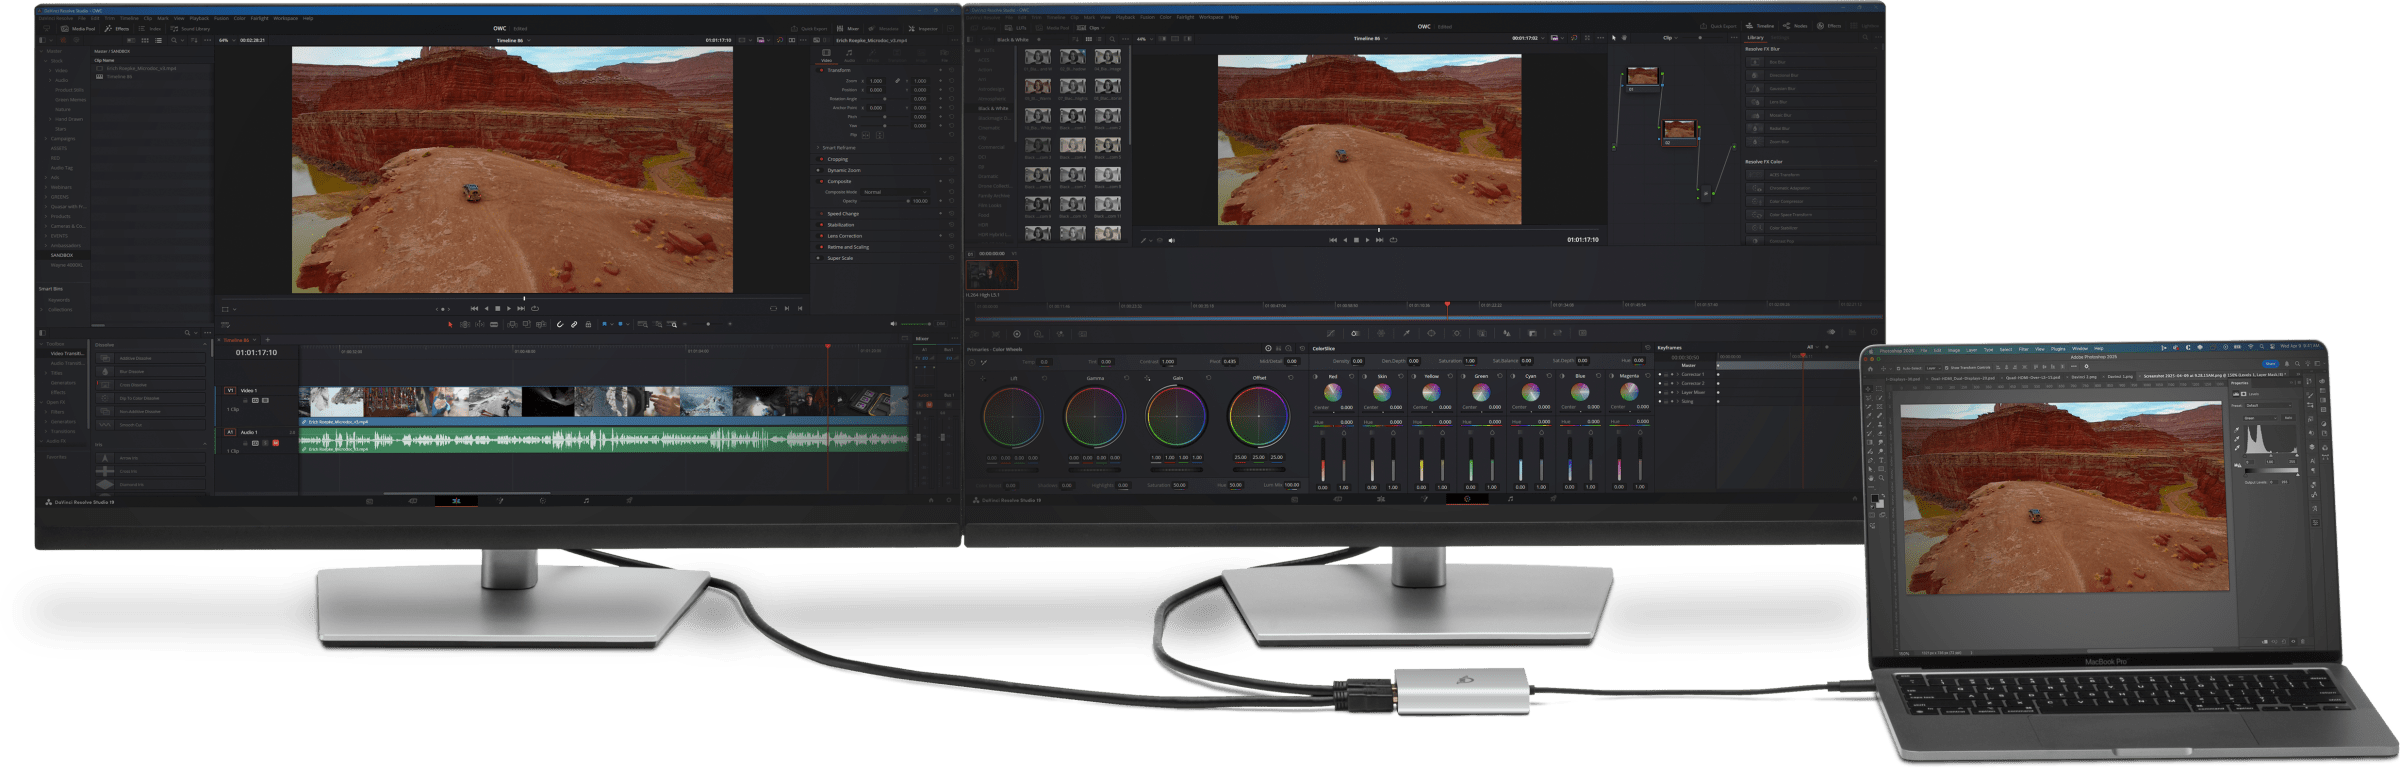Click Quick Export in the left window
This screenshot has width=2400, height=768.
pos(810,29)
